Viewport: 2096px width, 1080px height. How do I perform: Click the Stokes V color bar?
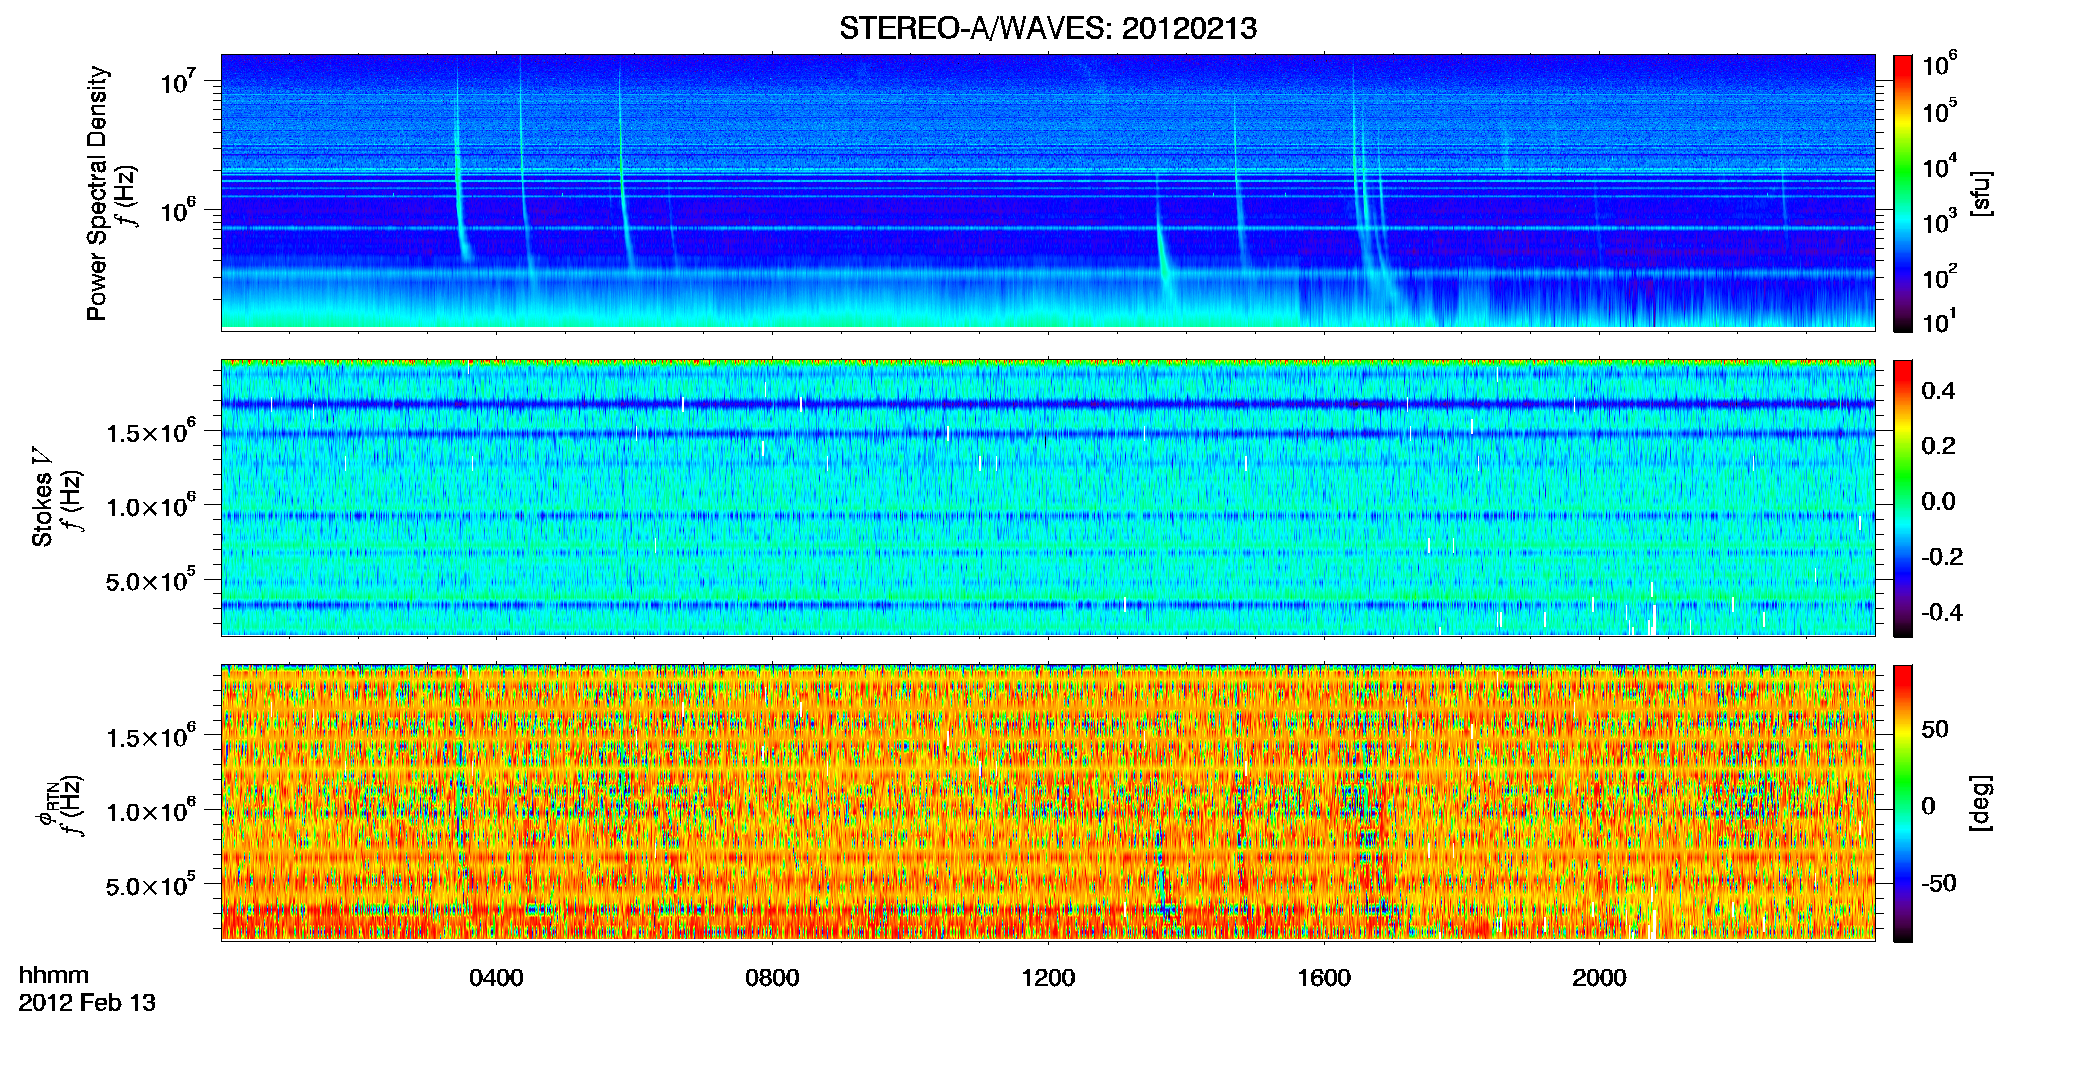coord(1903,498)
